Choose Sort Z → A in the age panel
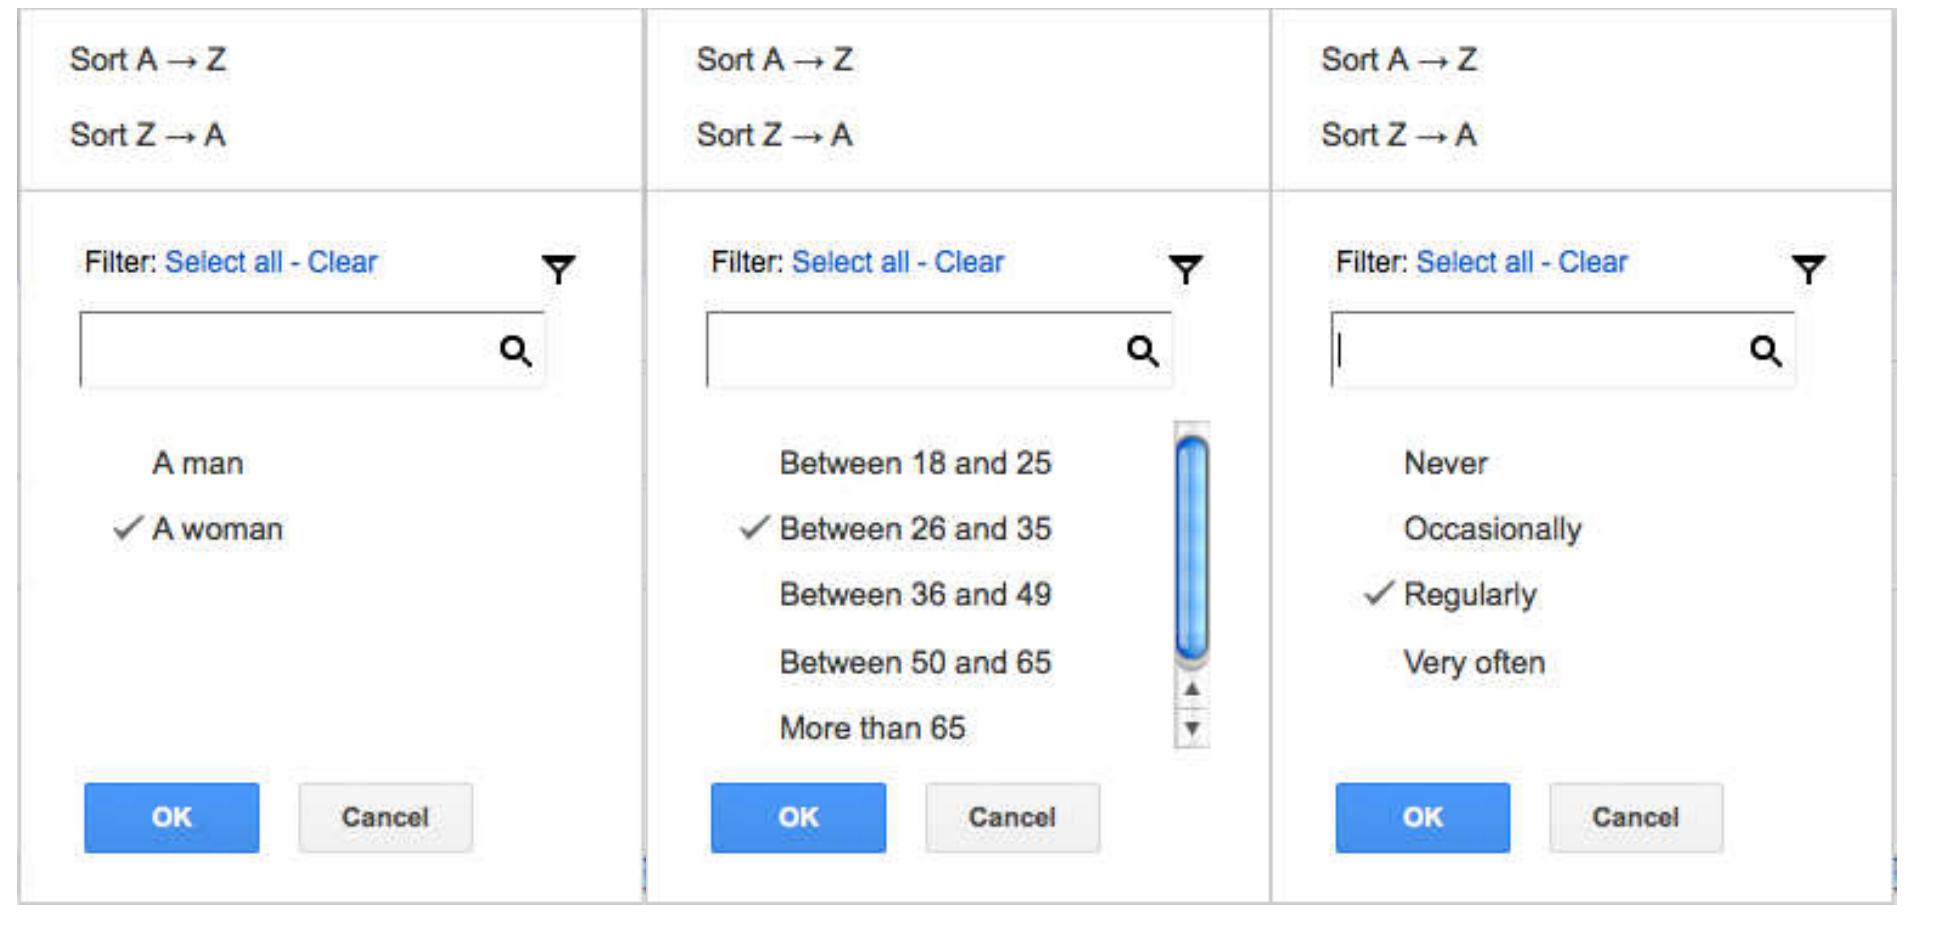1936x942 pixels. point(774,135)
